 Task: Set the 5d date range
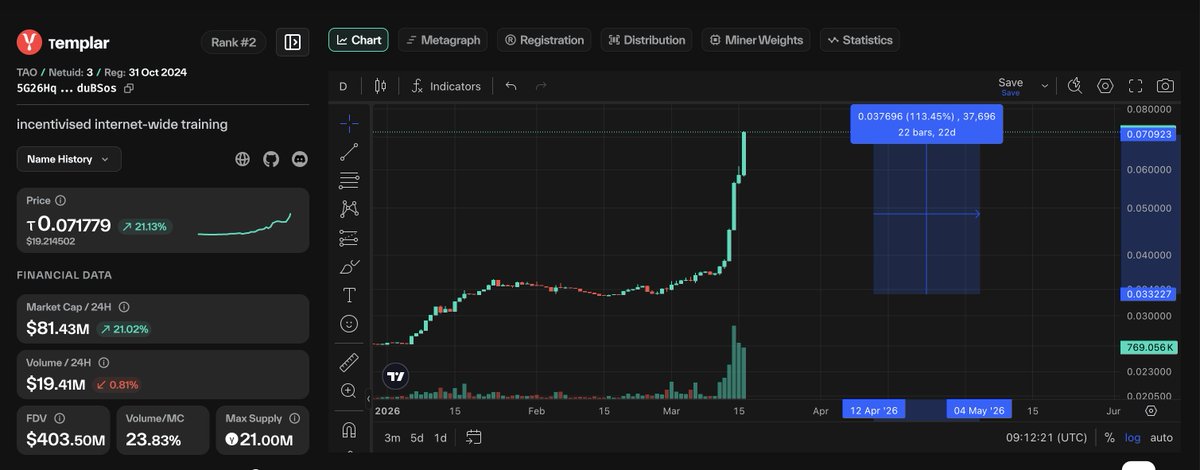(417, 437)
